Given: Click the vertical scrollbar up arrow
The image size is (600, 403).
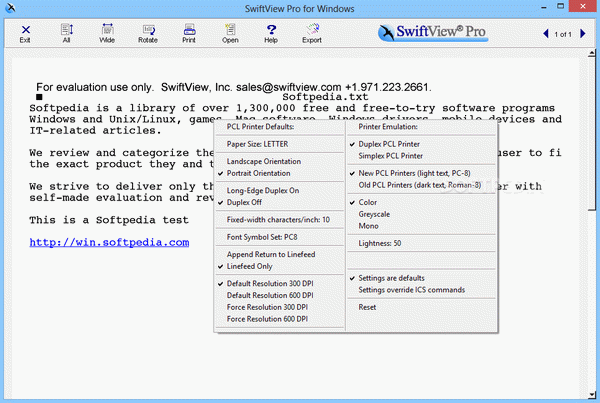Looking at the screenshot, I should [x=592, y=53].
